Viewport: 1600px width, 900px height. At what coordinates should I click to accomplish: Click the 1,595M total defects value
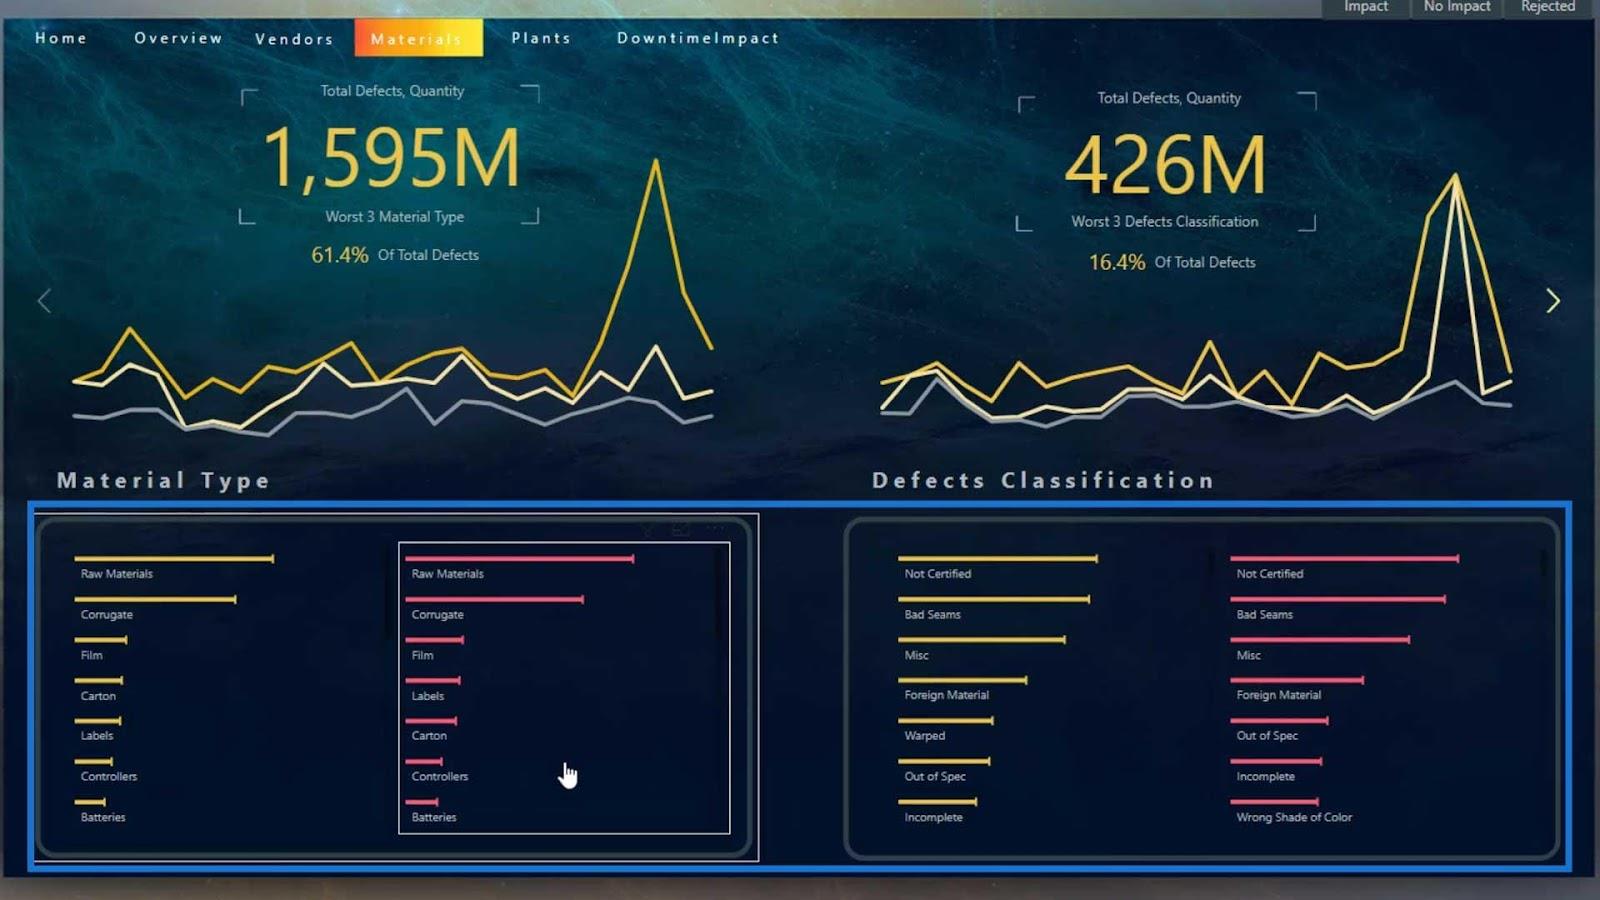[392, 158]
